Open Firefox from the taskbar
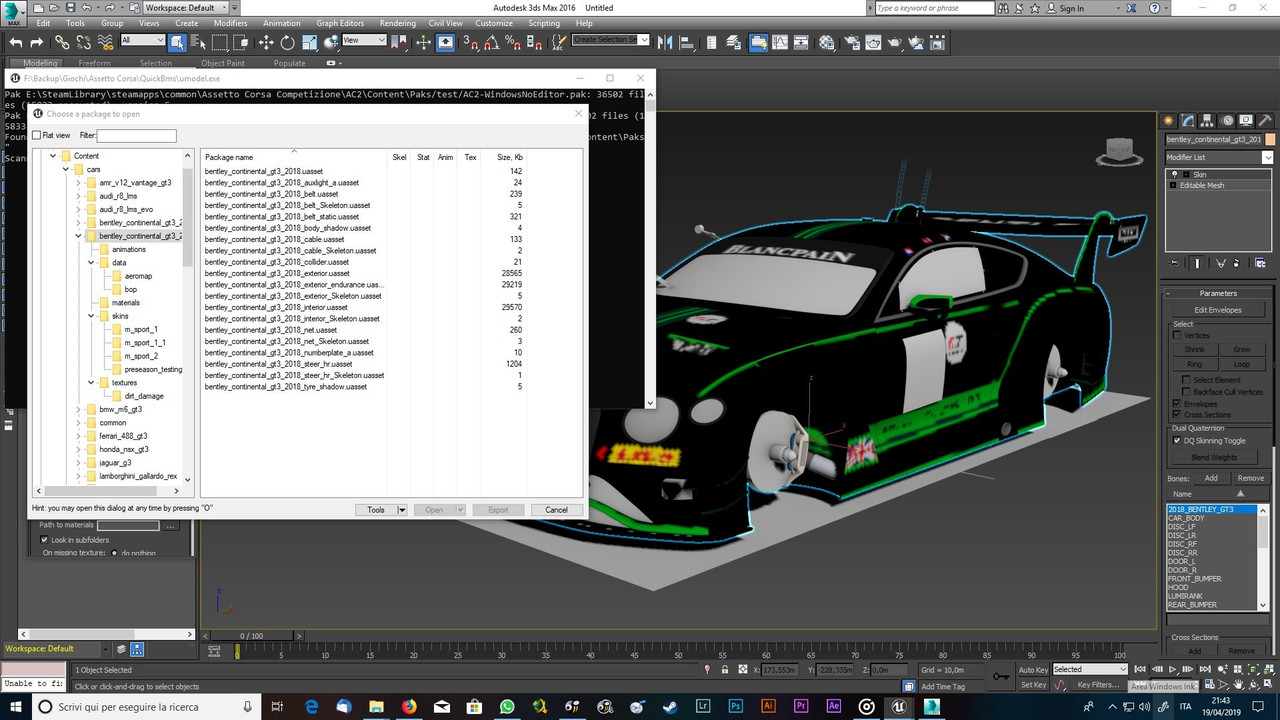The height and width of the screenshot is (720, 1280). [x=409, y=706]
